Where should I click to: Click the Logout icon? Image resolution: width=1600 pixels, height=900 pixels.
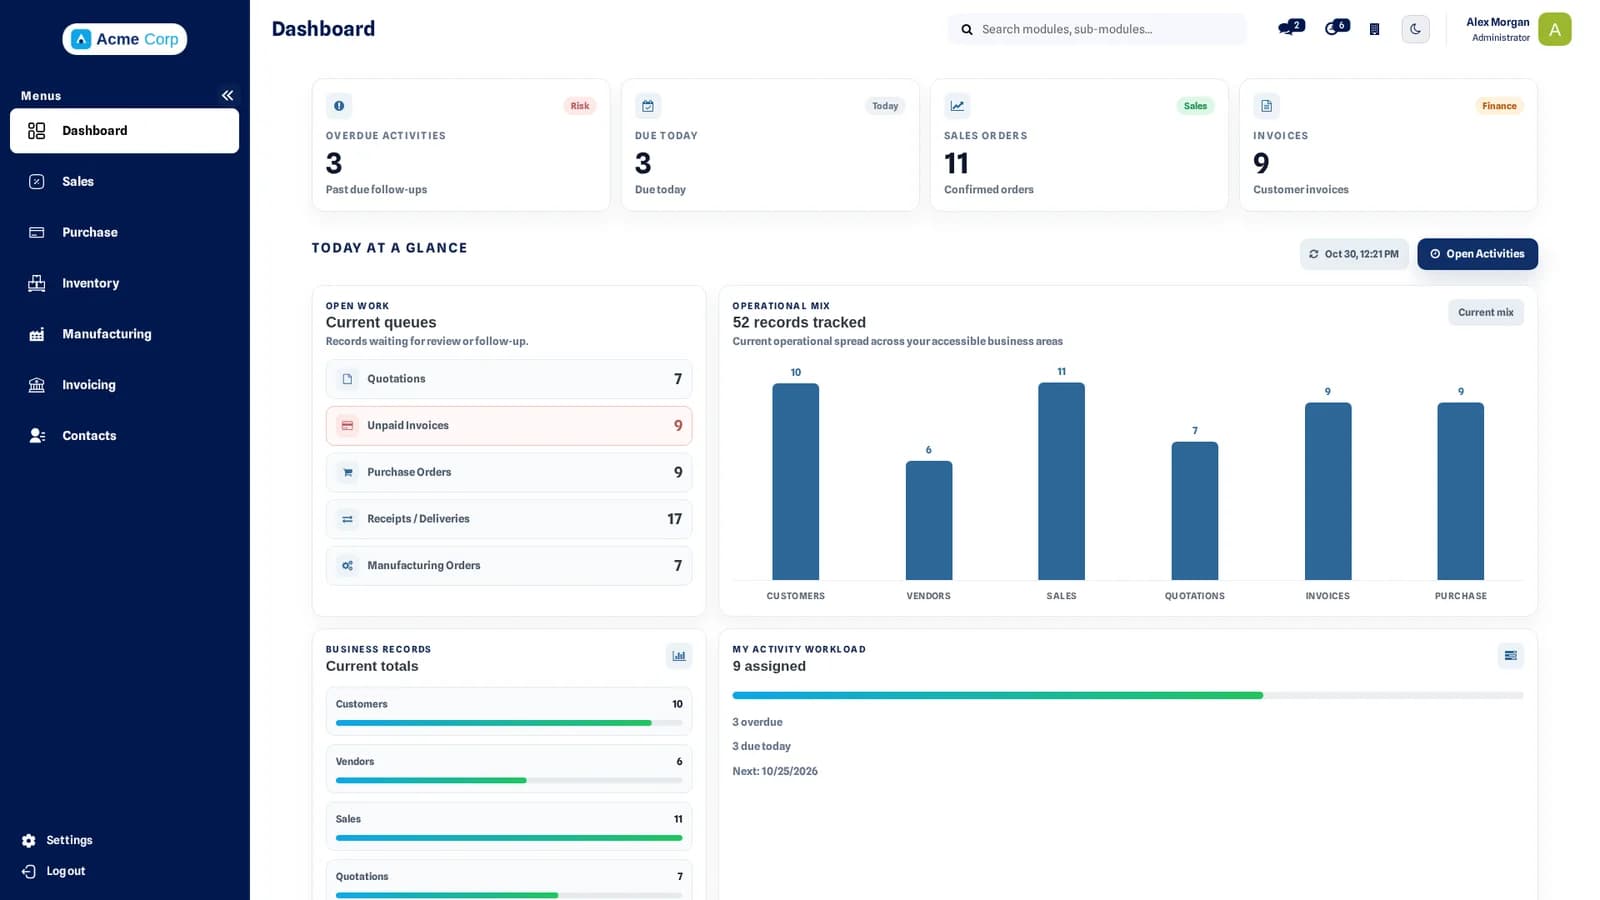click(29, 872)
